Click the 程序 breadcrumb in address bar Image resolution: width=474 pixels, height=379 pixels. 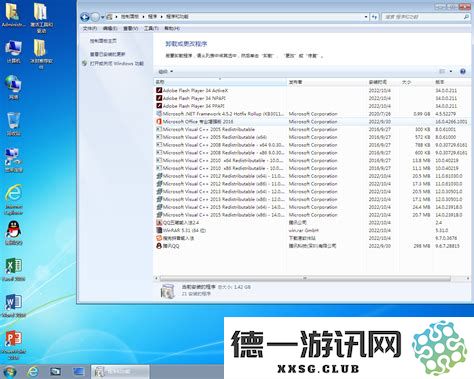(152, 17)
